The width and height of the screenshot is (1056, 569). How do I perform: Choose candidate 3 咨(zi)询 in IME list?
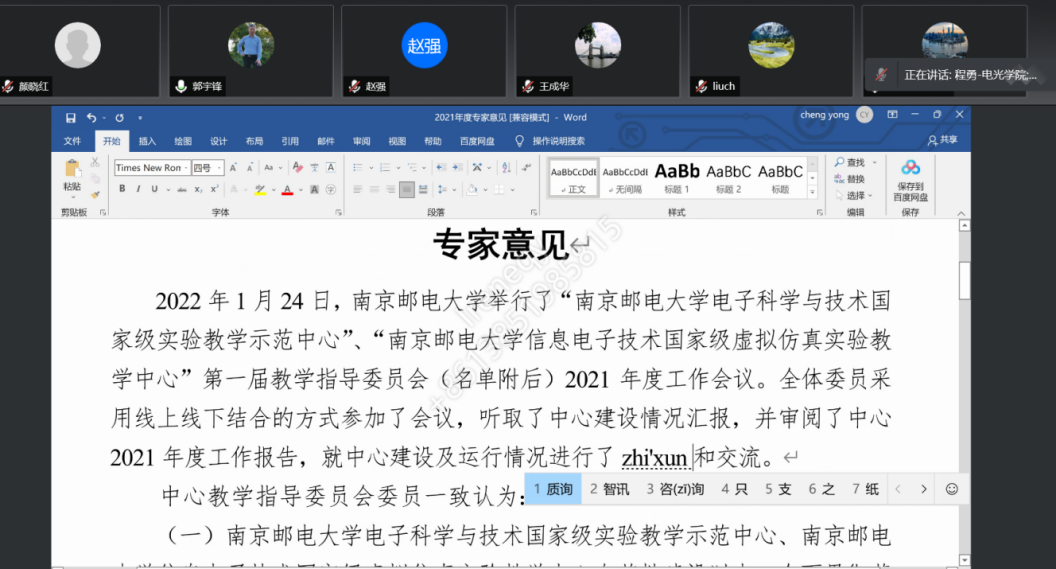[x=675, y=489]
